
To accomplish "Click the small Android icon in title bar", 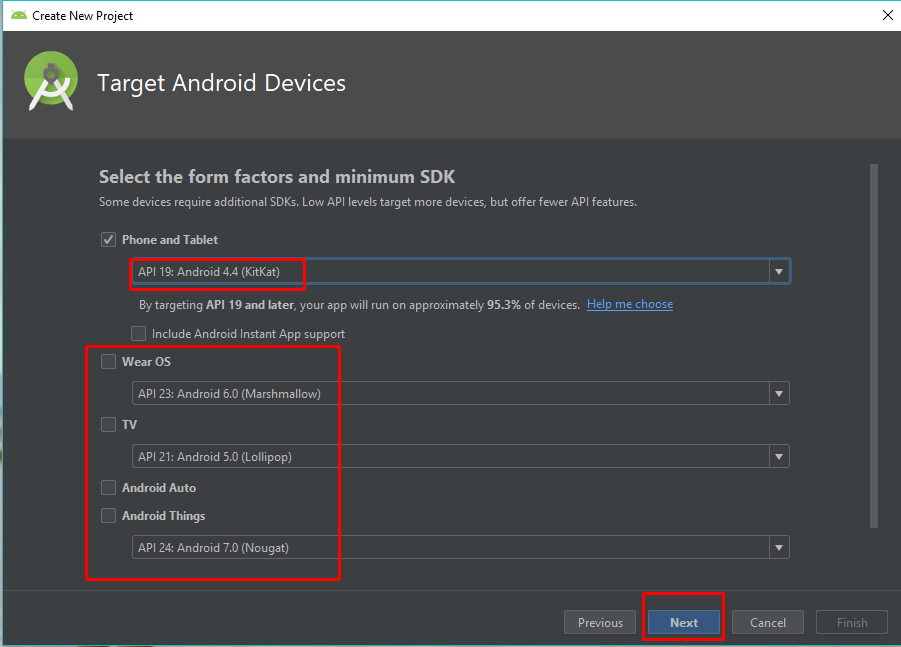I will click(x=18, y=15).
